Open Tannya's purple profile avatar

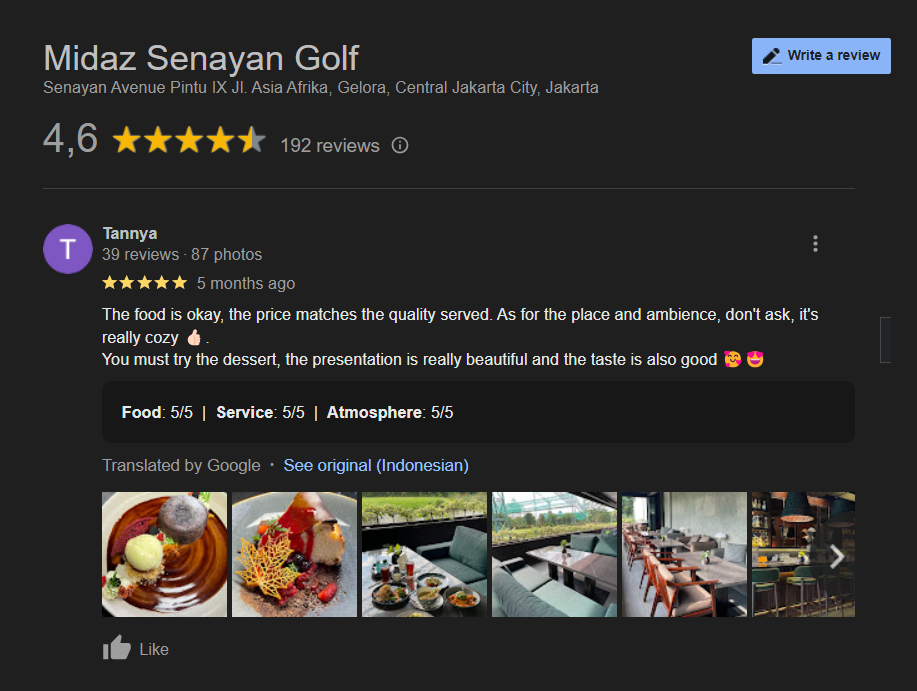[68, 249]
